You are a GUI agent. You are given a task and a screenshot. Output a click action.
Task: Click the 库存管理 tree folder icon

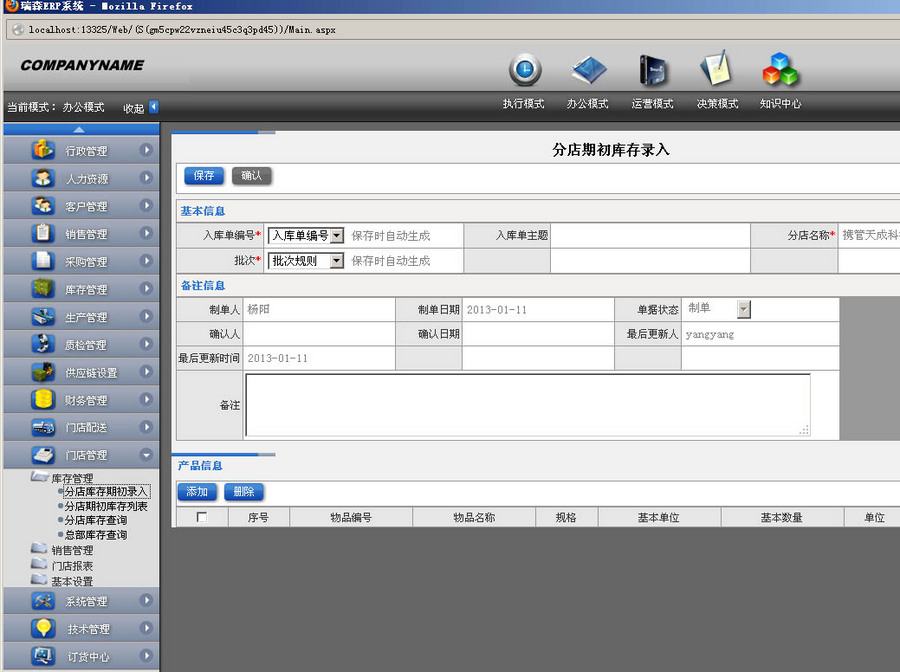39,476
